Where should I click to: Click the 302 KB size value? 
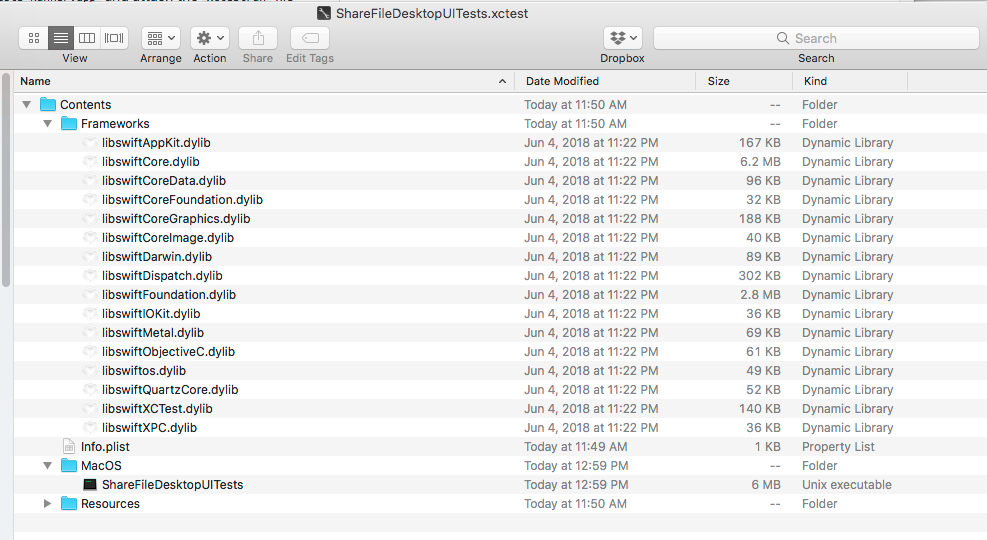coord(759,276)
